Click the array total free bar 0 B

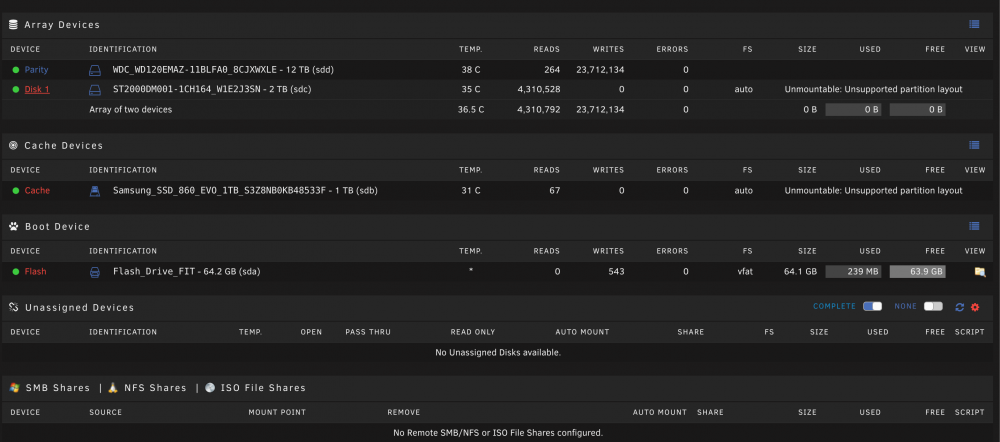tap(917, 110)
